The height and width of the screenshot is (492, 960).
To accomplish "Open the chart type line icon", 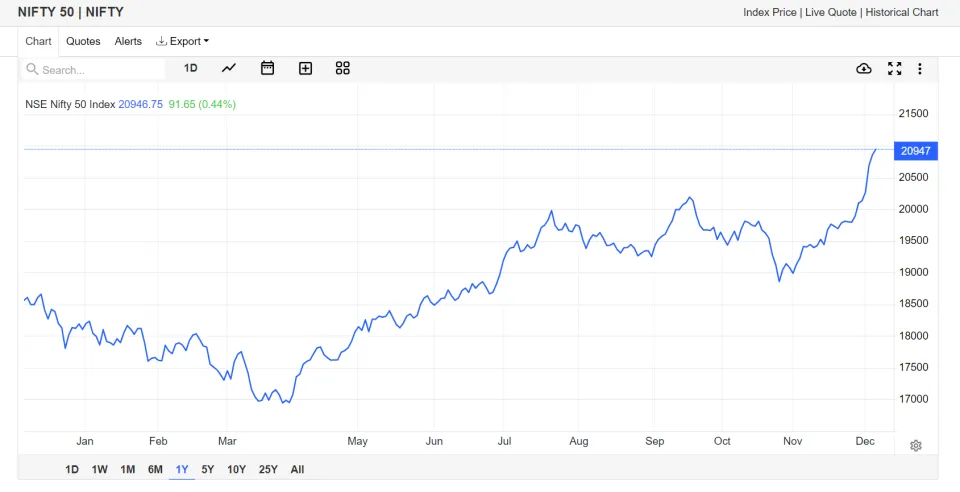I will 229,68.
